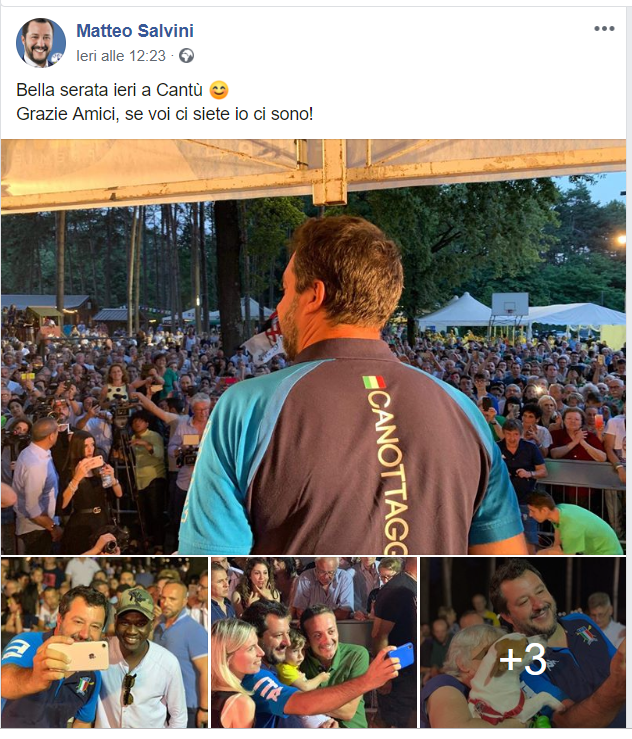
Task: Click the basketball backboard in the main photo
Action: tap(510, 304)
